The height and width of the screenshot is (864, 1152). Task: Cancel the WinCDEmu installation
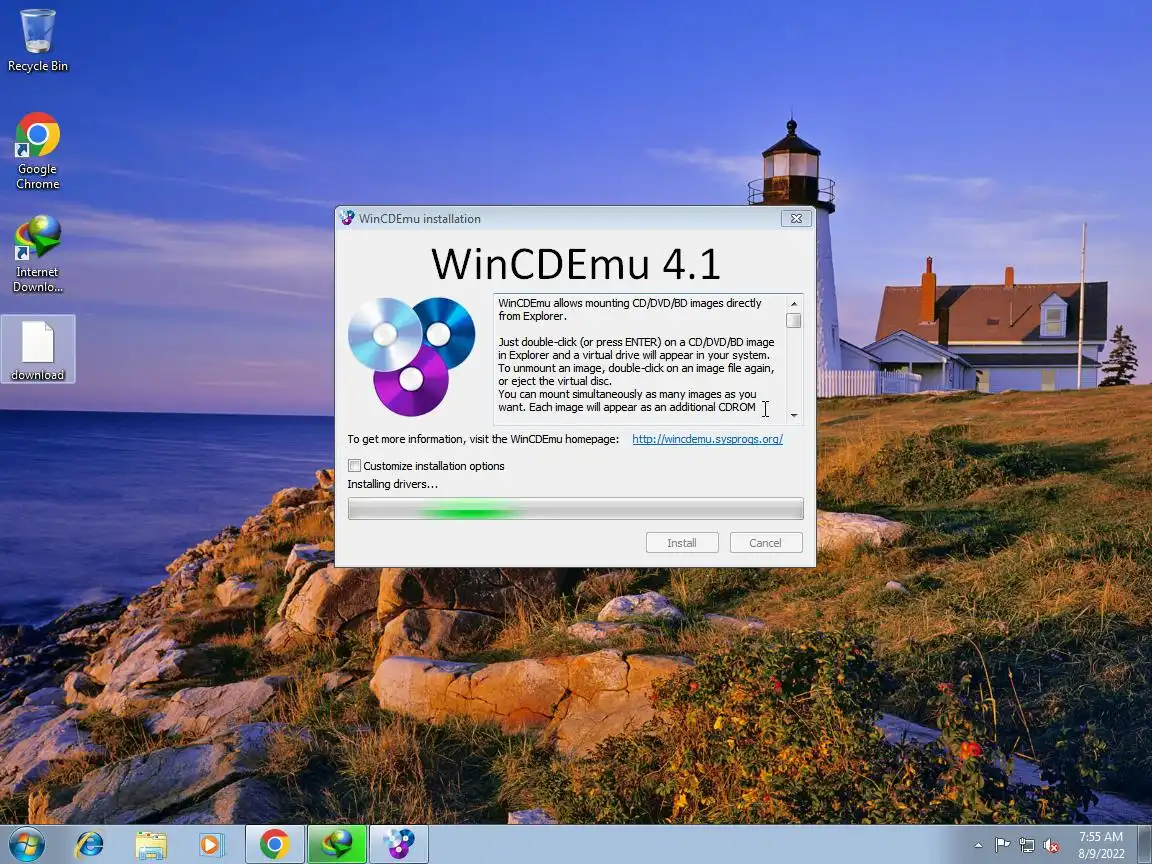(x=766, y=543)
